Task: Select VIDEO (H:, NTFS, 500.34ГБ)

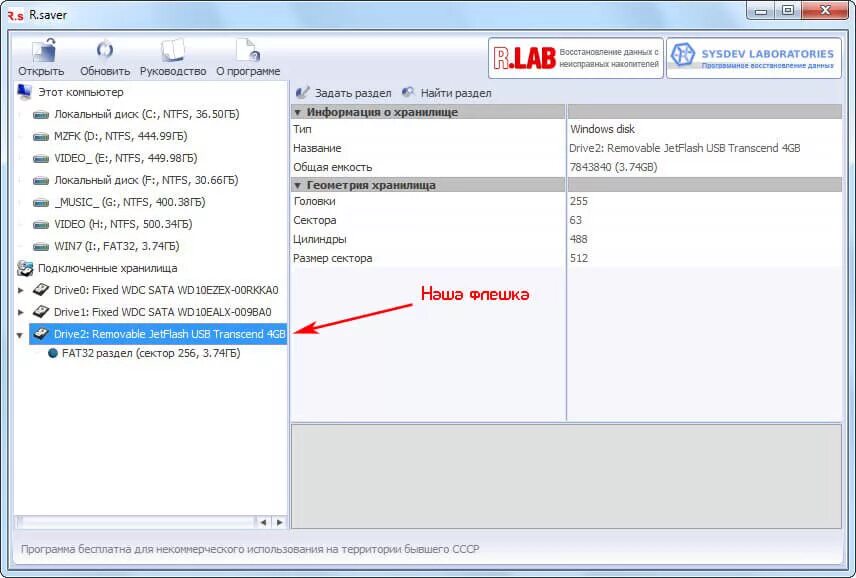Action: [123, 224]
